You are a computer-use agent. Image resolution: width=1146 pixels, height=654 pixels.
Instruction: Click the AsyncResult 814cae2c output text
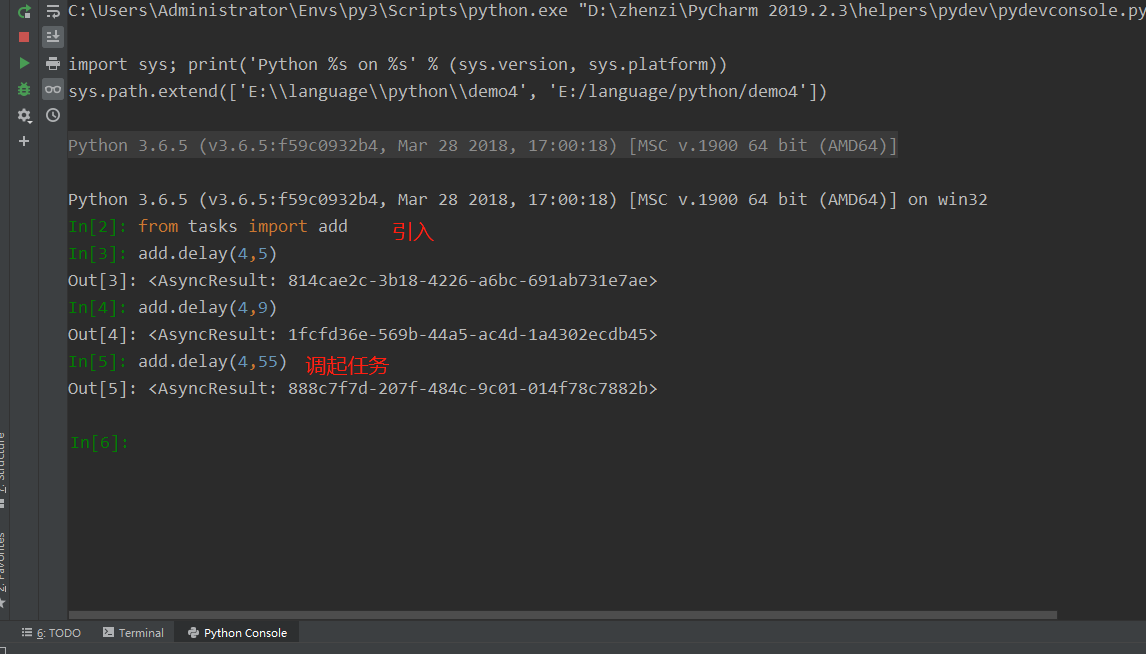pos(403,281)
